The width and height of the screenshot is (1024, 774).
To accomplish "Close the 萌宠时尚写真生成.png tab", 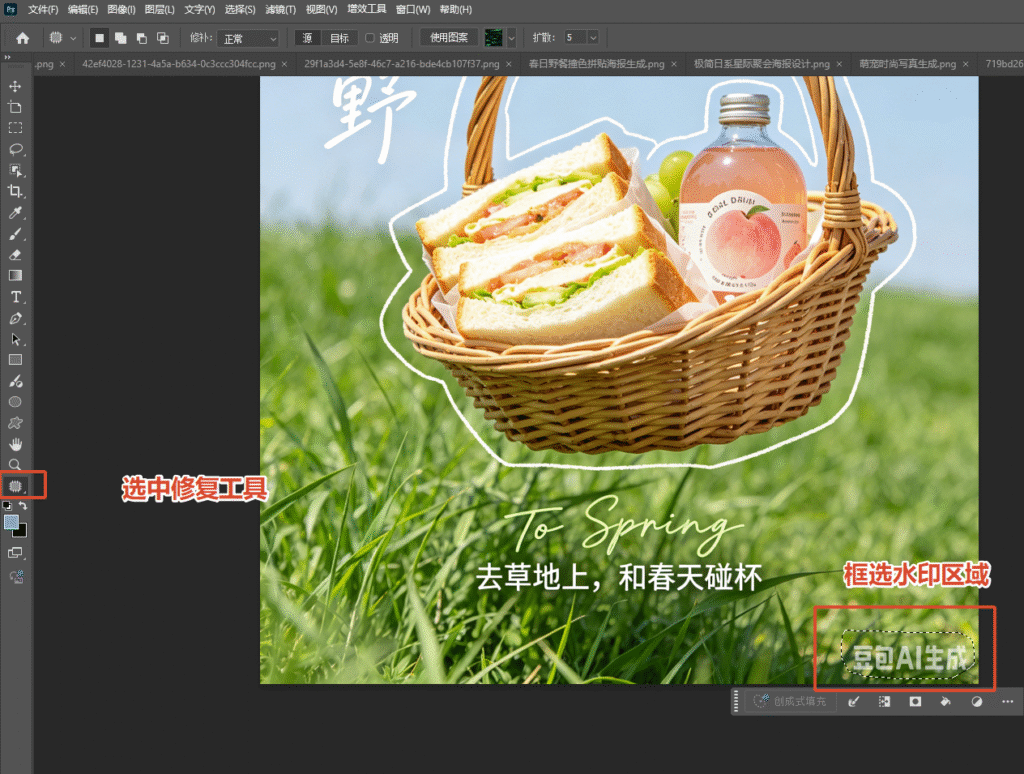I will pos(965,64).
